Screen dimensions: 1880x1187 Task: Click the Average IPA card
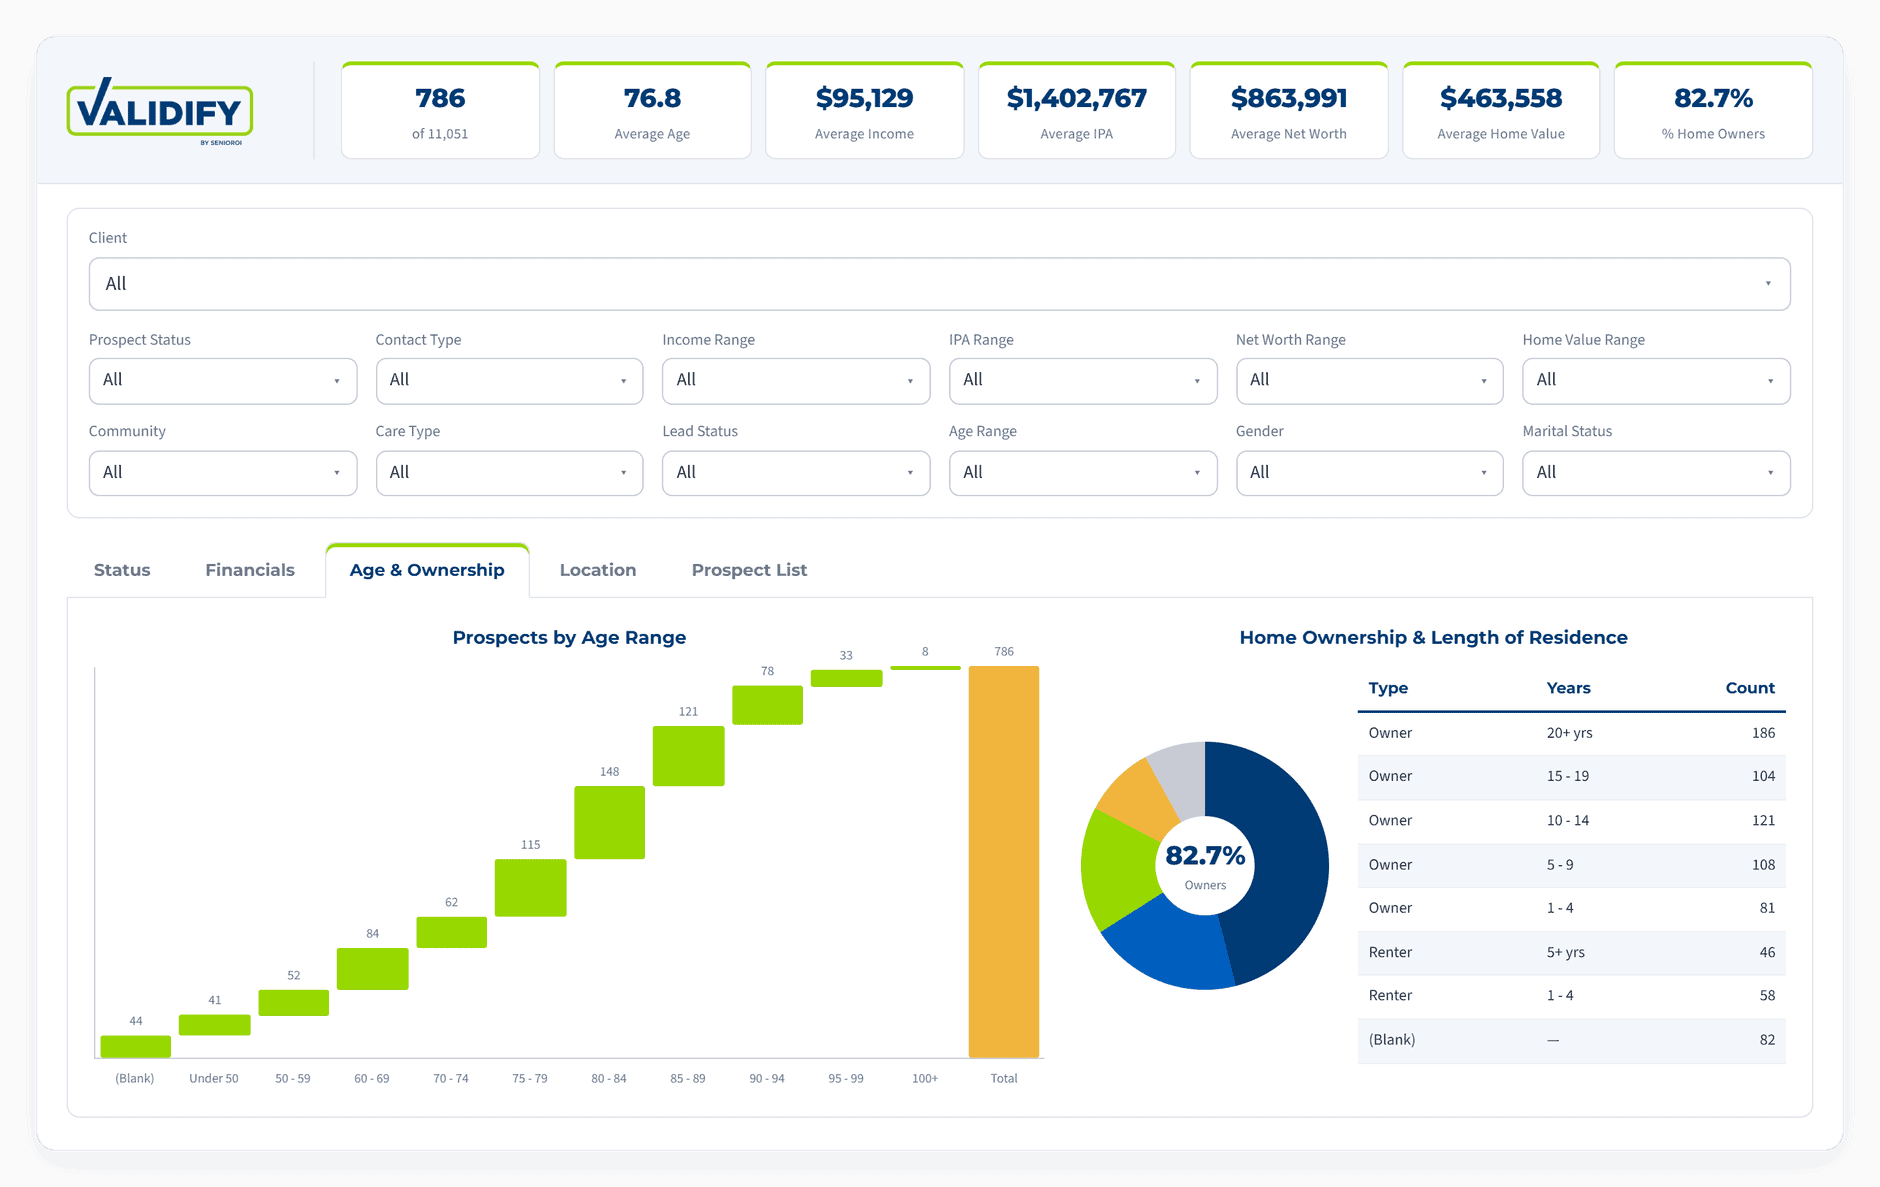(1076, 111)
